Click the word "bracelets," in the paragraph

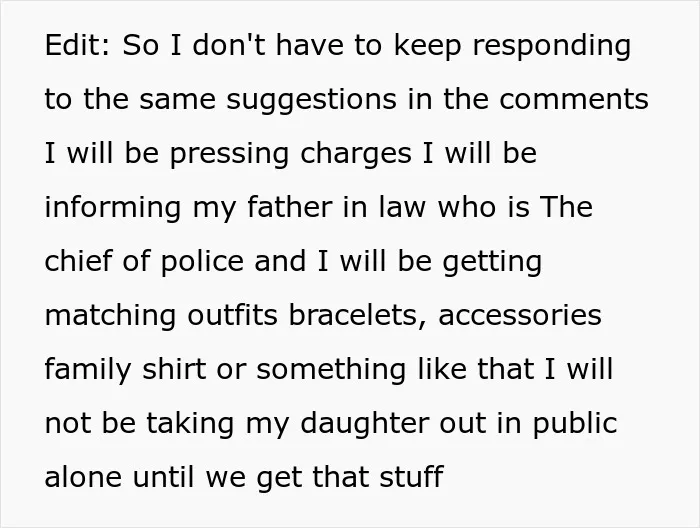coord(358,316)
